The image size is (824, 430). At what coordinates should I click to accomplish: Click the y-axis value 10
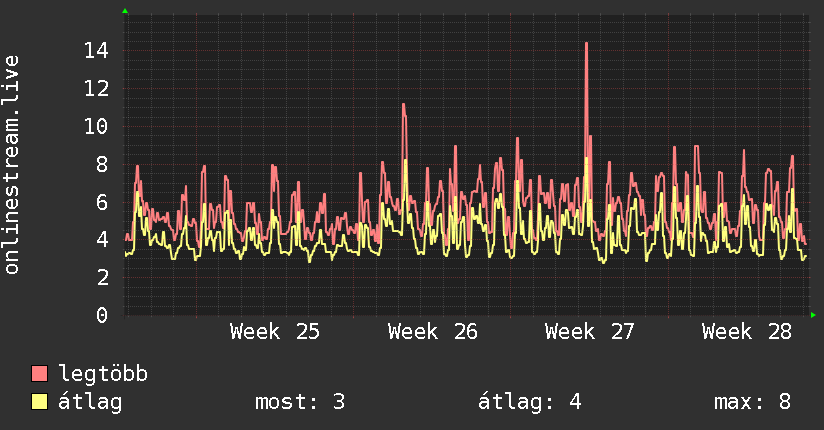(96, 127)
